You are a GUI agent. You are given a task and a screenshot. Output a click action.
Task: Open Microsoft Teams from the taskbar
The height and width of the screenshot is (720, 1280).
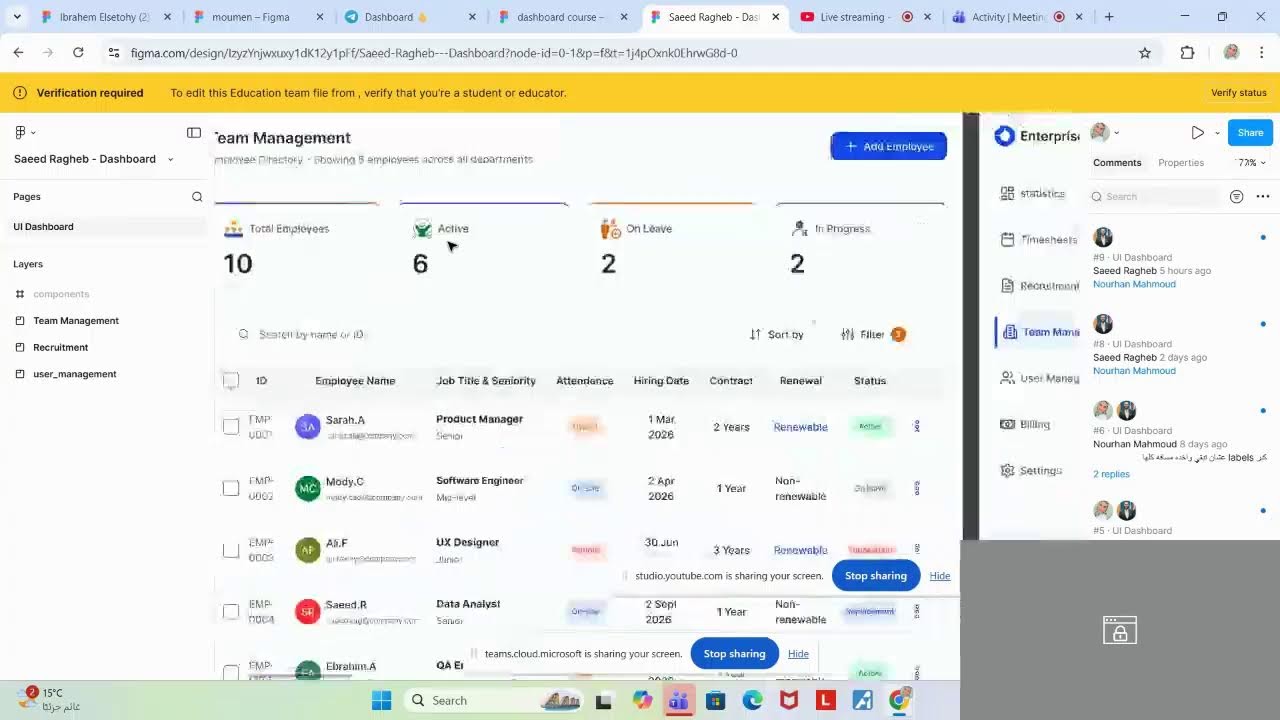[x=679, y=701]
